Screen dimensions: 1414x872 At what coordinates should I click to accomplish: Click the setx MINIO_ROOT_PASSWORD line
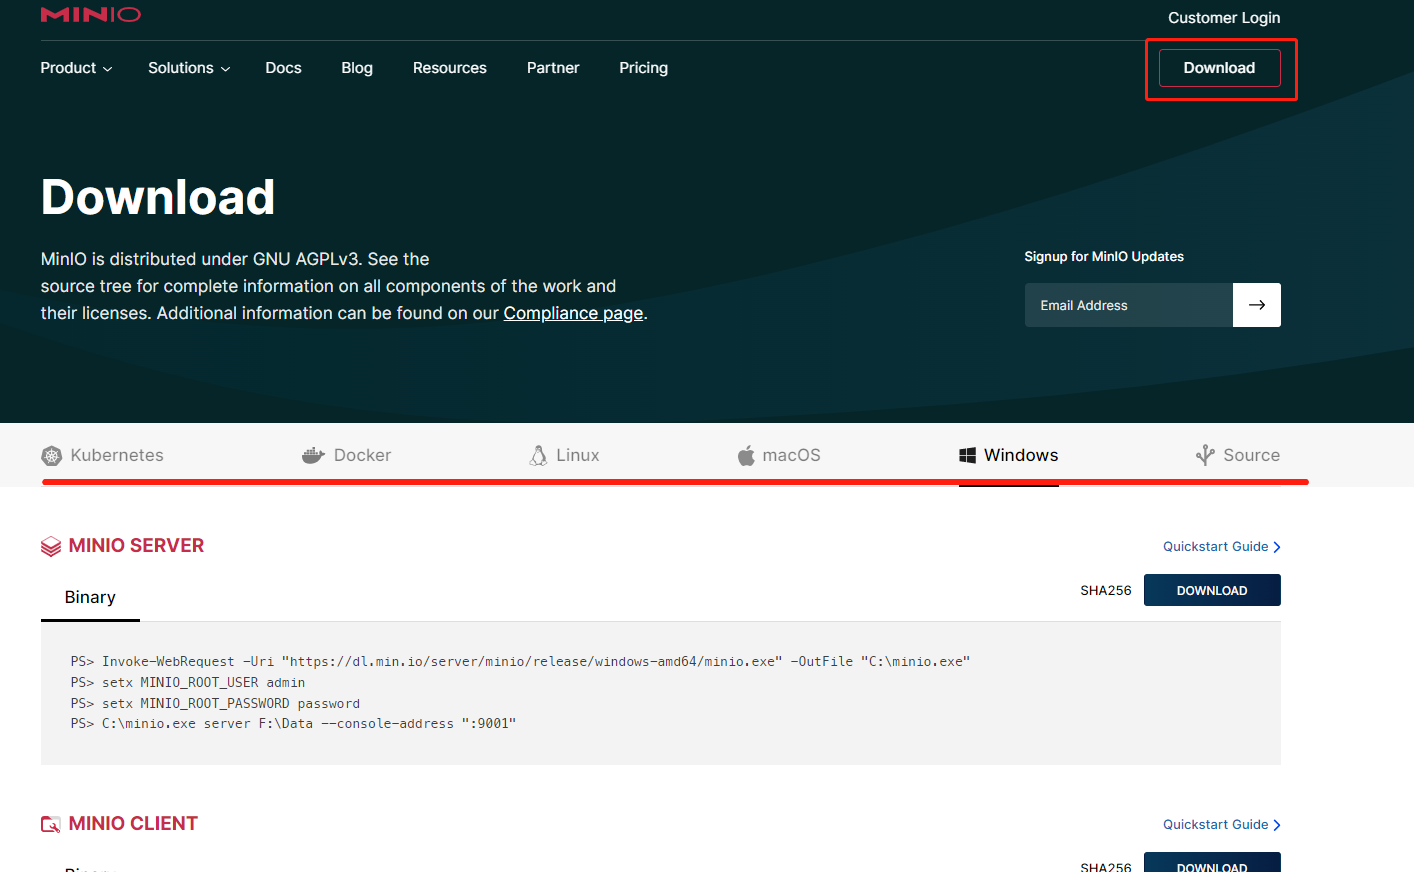coord(215,704)
